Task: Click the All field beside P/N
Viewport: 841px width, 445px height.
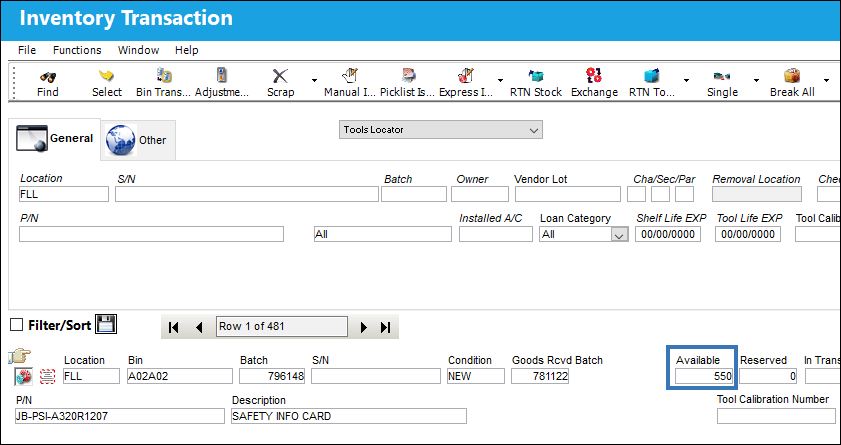Action: 383,234
